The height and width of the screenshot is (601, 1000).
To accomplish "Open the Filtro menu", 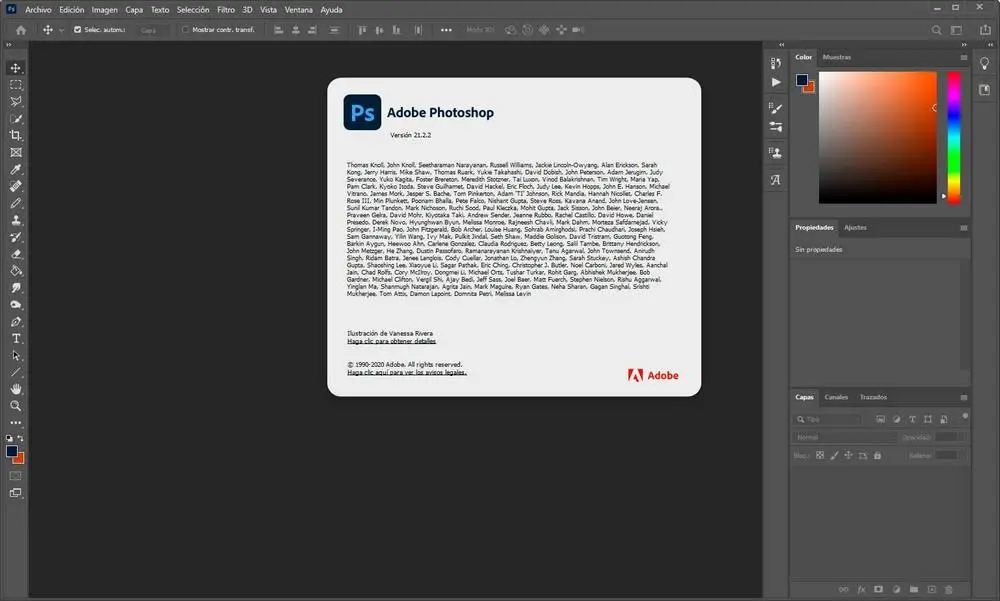I will click(226, 10).
